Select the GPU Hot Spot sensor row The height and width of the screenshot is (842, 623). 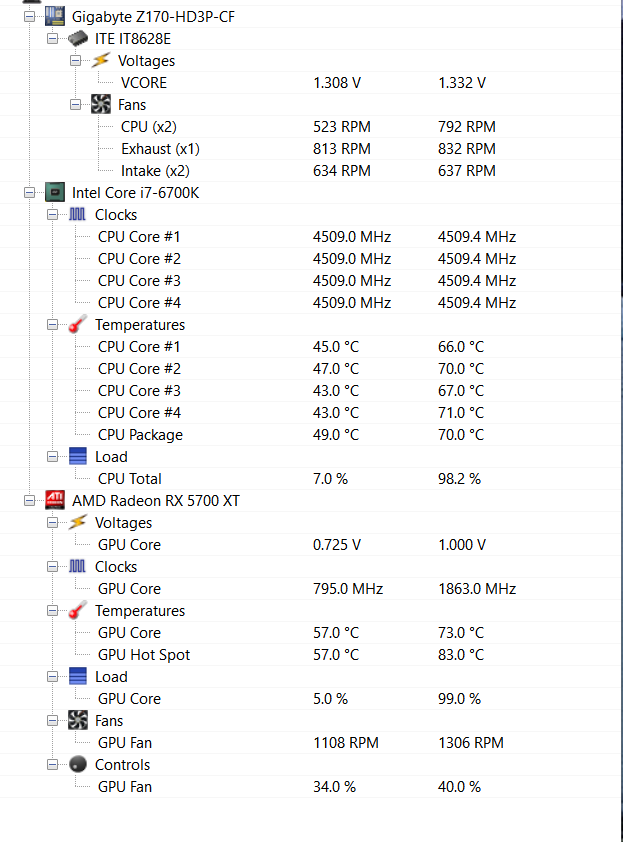(143, 654)
